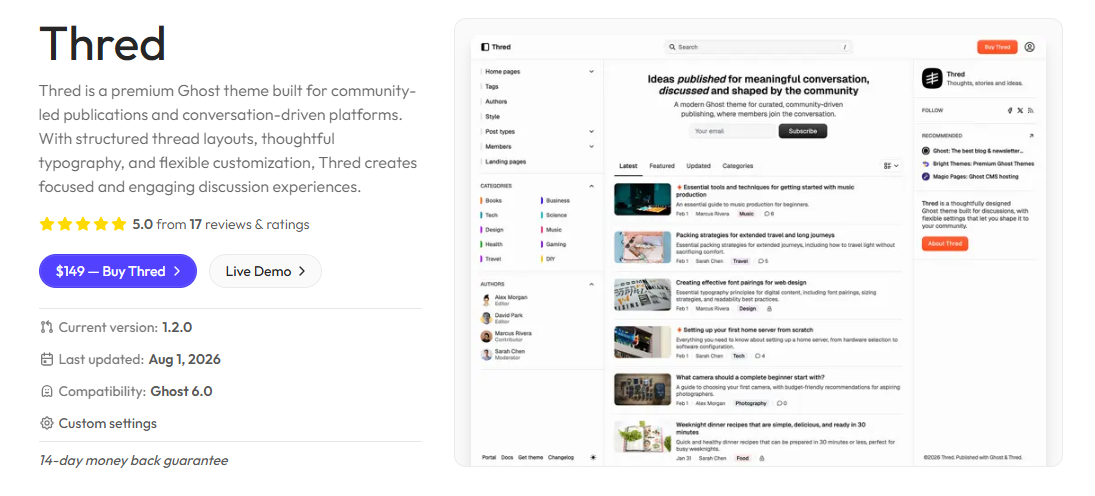Open the Style menu item
1095x496 pixels.
[492, 117]
